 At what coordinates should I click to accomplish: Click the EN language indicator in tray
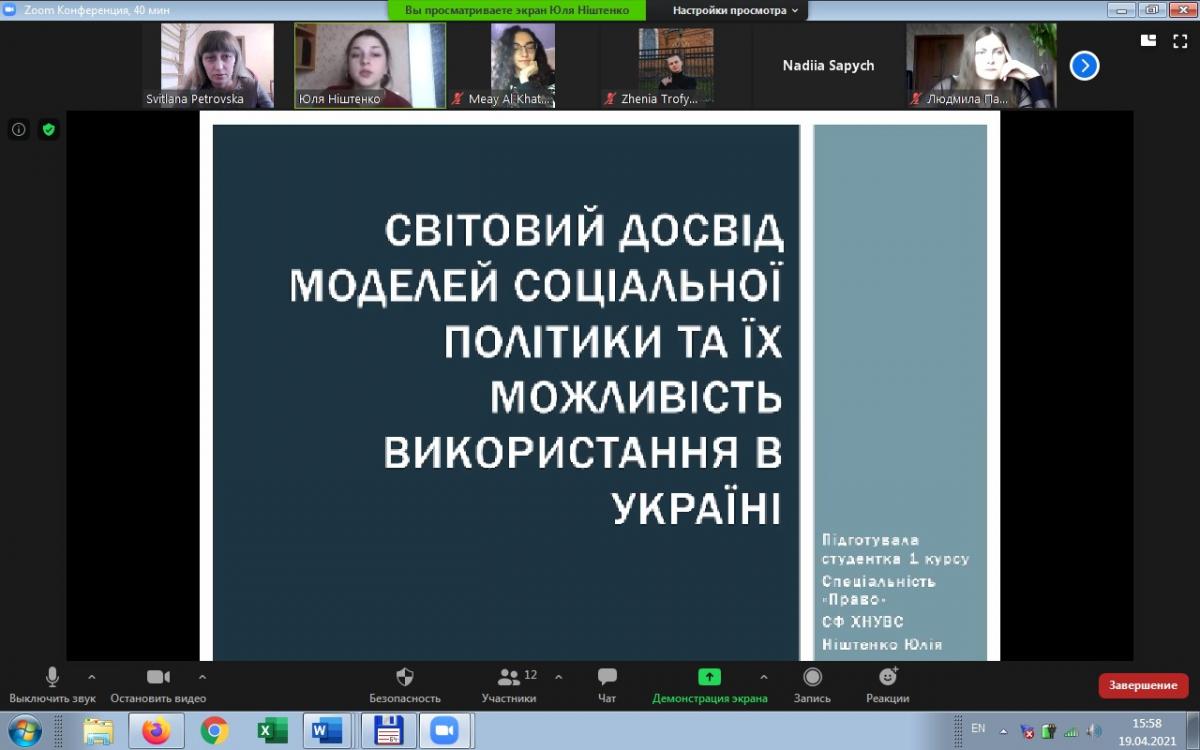click(x=978, y=728)
